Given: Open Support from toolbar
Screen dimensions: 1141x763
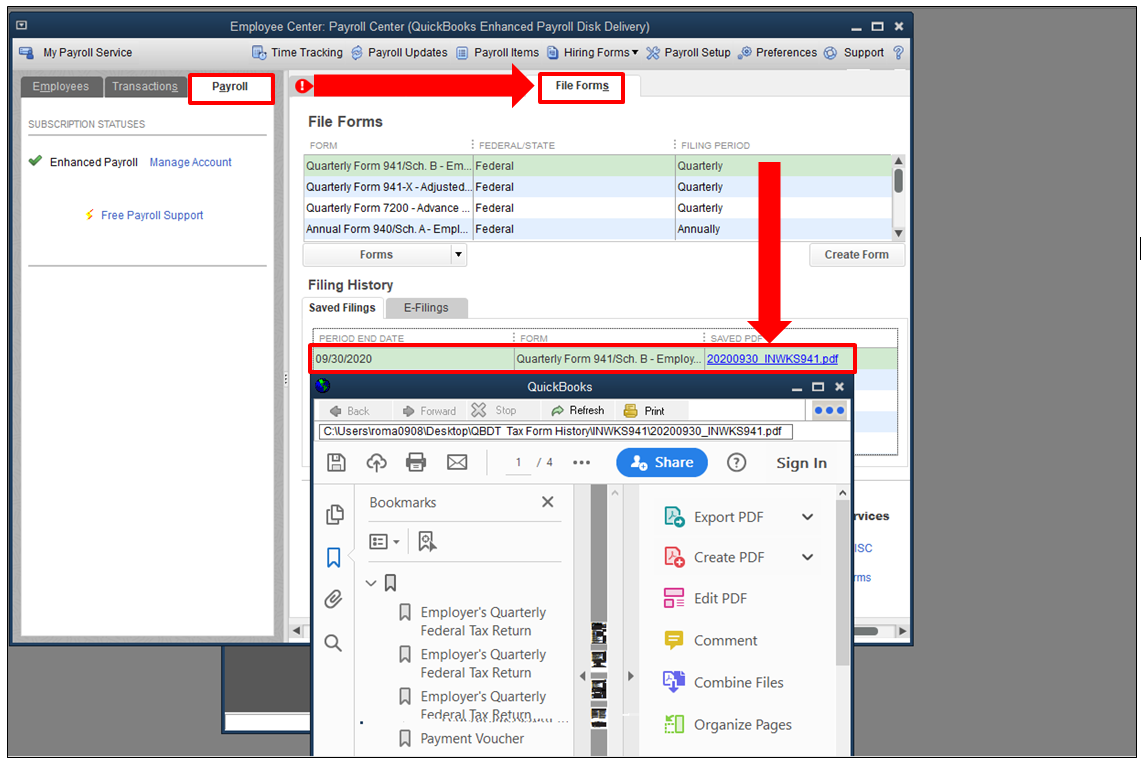Looking at the screenshot, I should click(854, 52).
